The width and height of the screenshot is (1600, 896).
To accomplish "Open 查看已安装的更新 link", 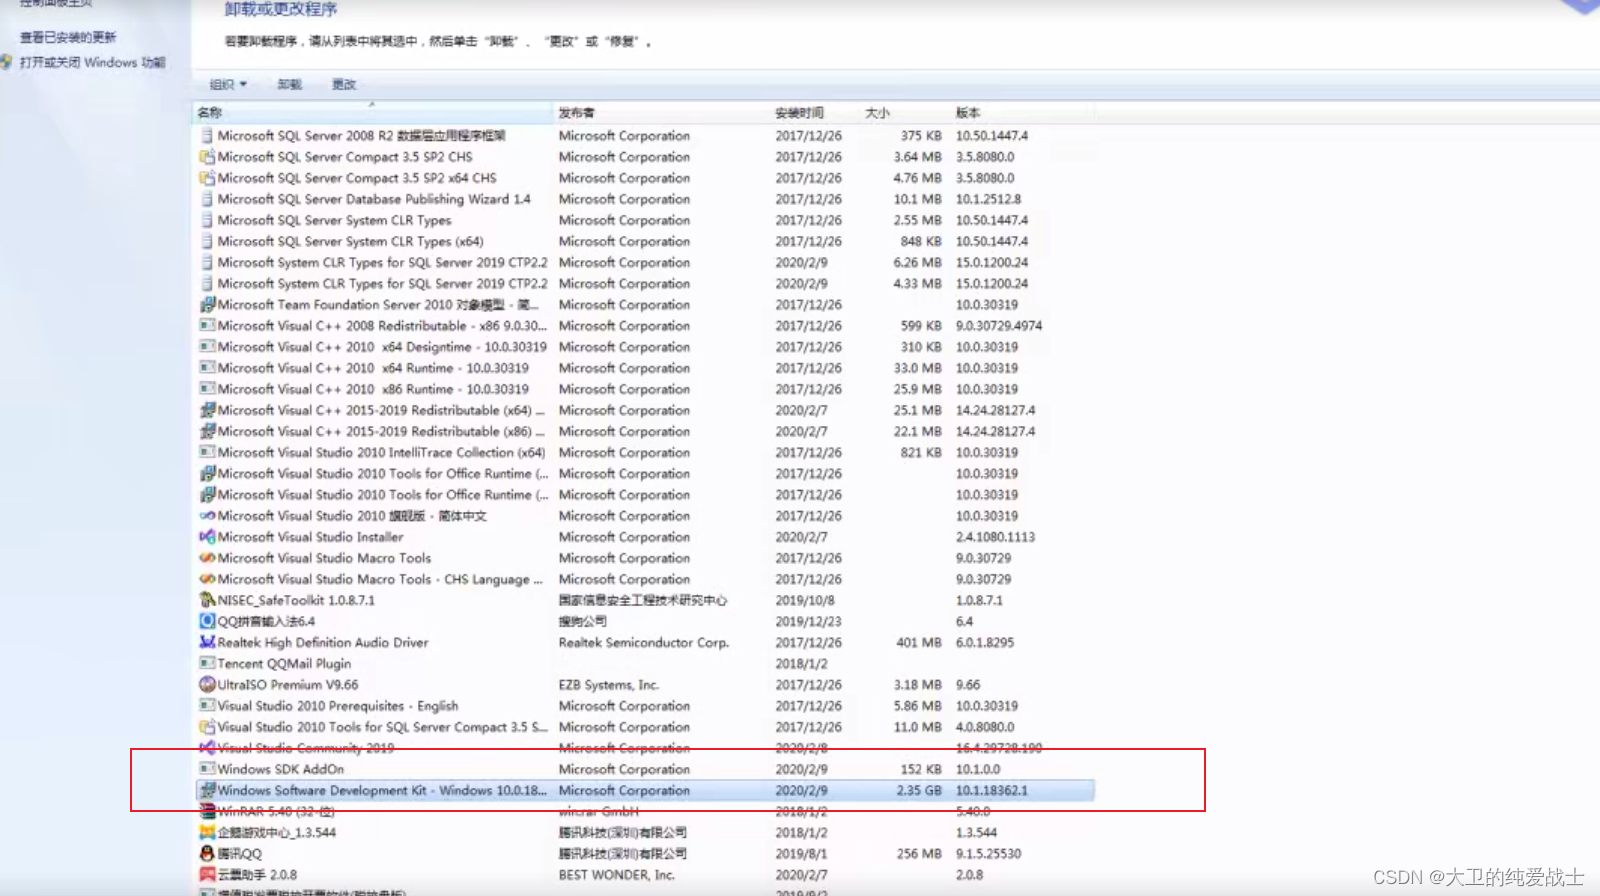I will pyautogui.click(x=68, y=38).
